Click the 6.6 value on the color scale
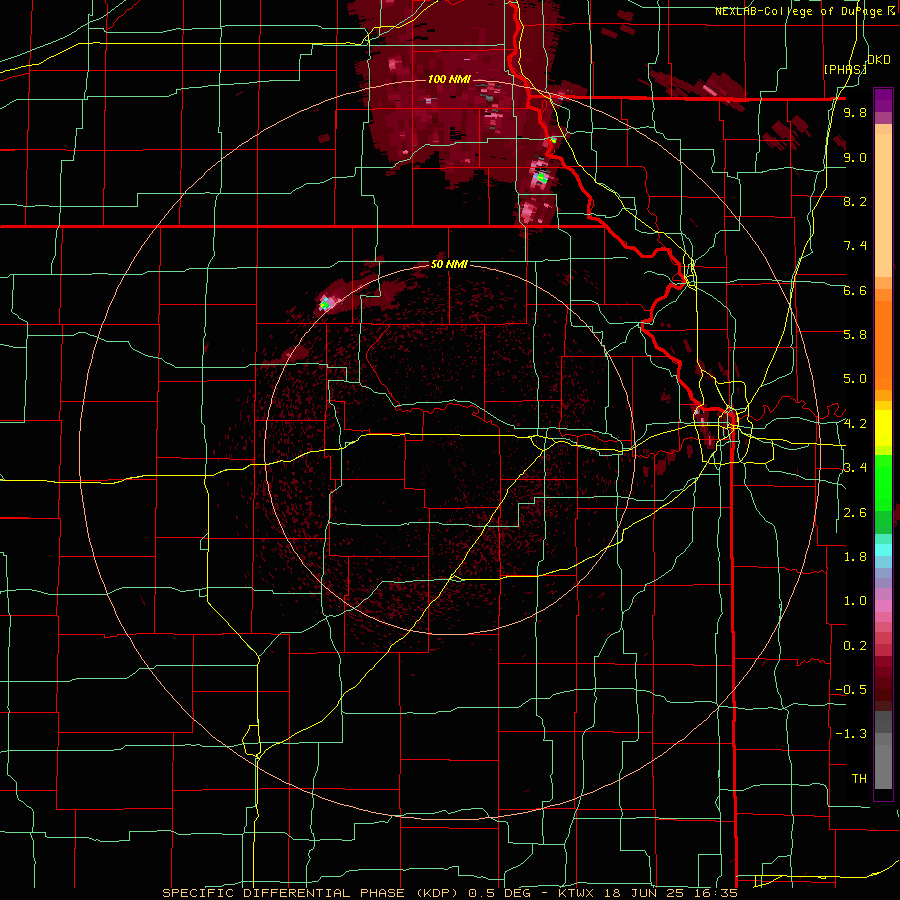Image resolution: width=900 pixels, height=900 pixels. tap(855, 290)
